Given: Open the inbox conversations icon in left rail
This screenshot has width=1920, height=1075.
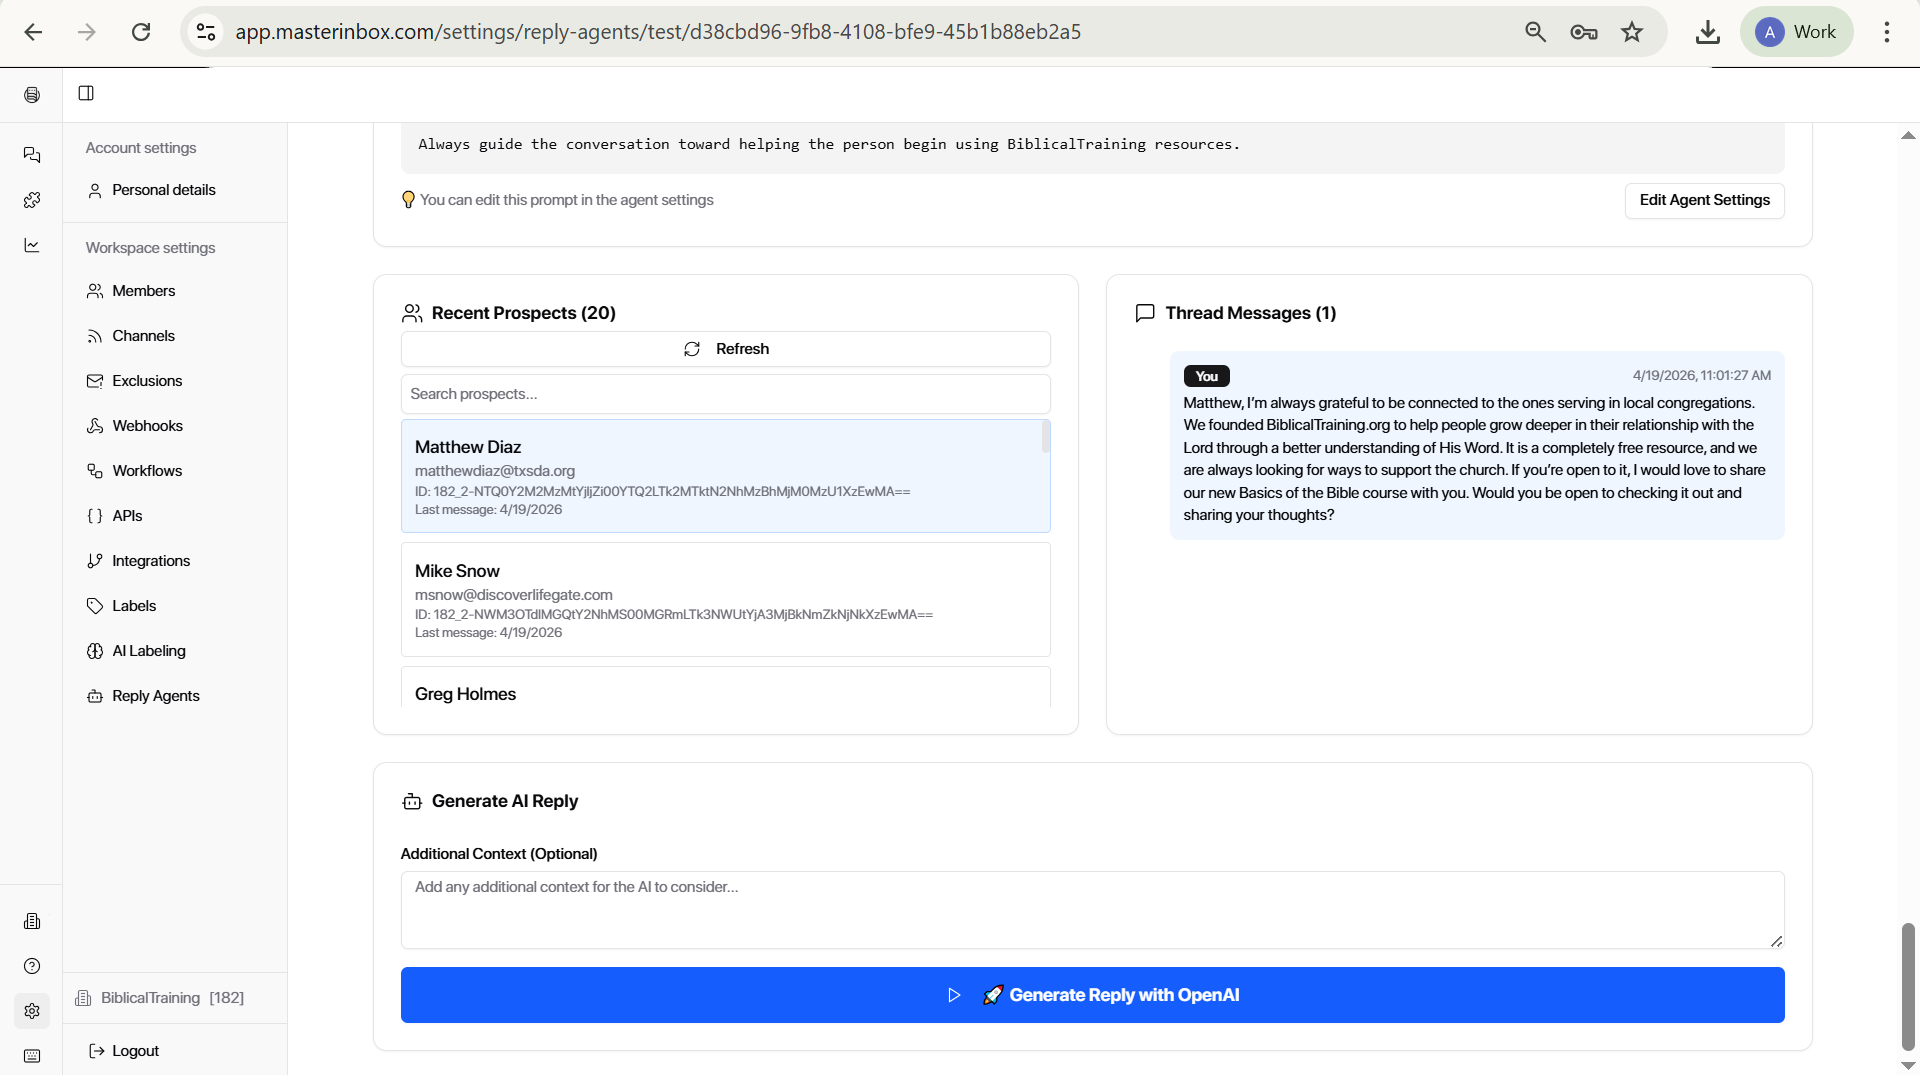Looking at the screenshot, I should click(32, 155).
